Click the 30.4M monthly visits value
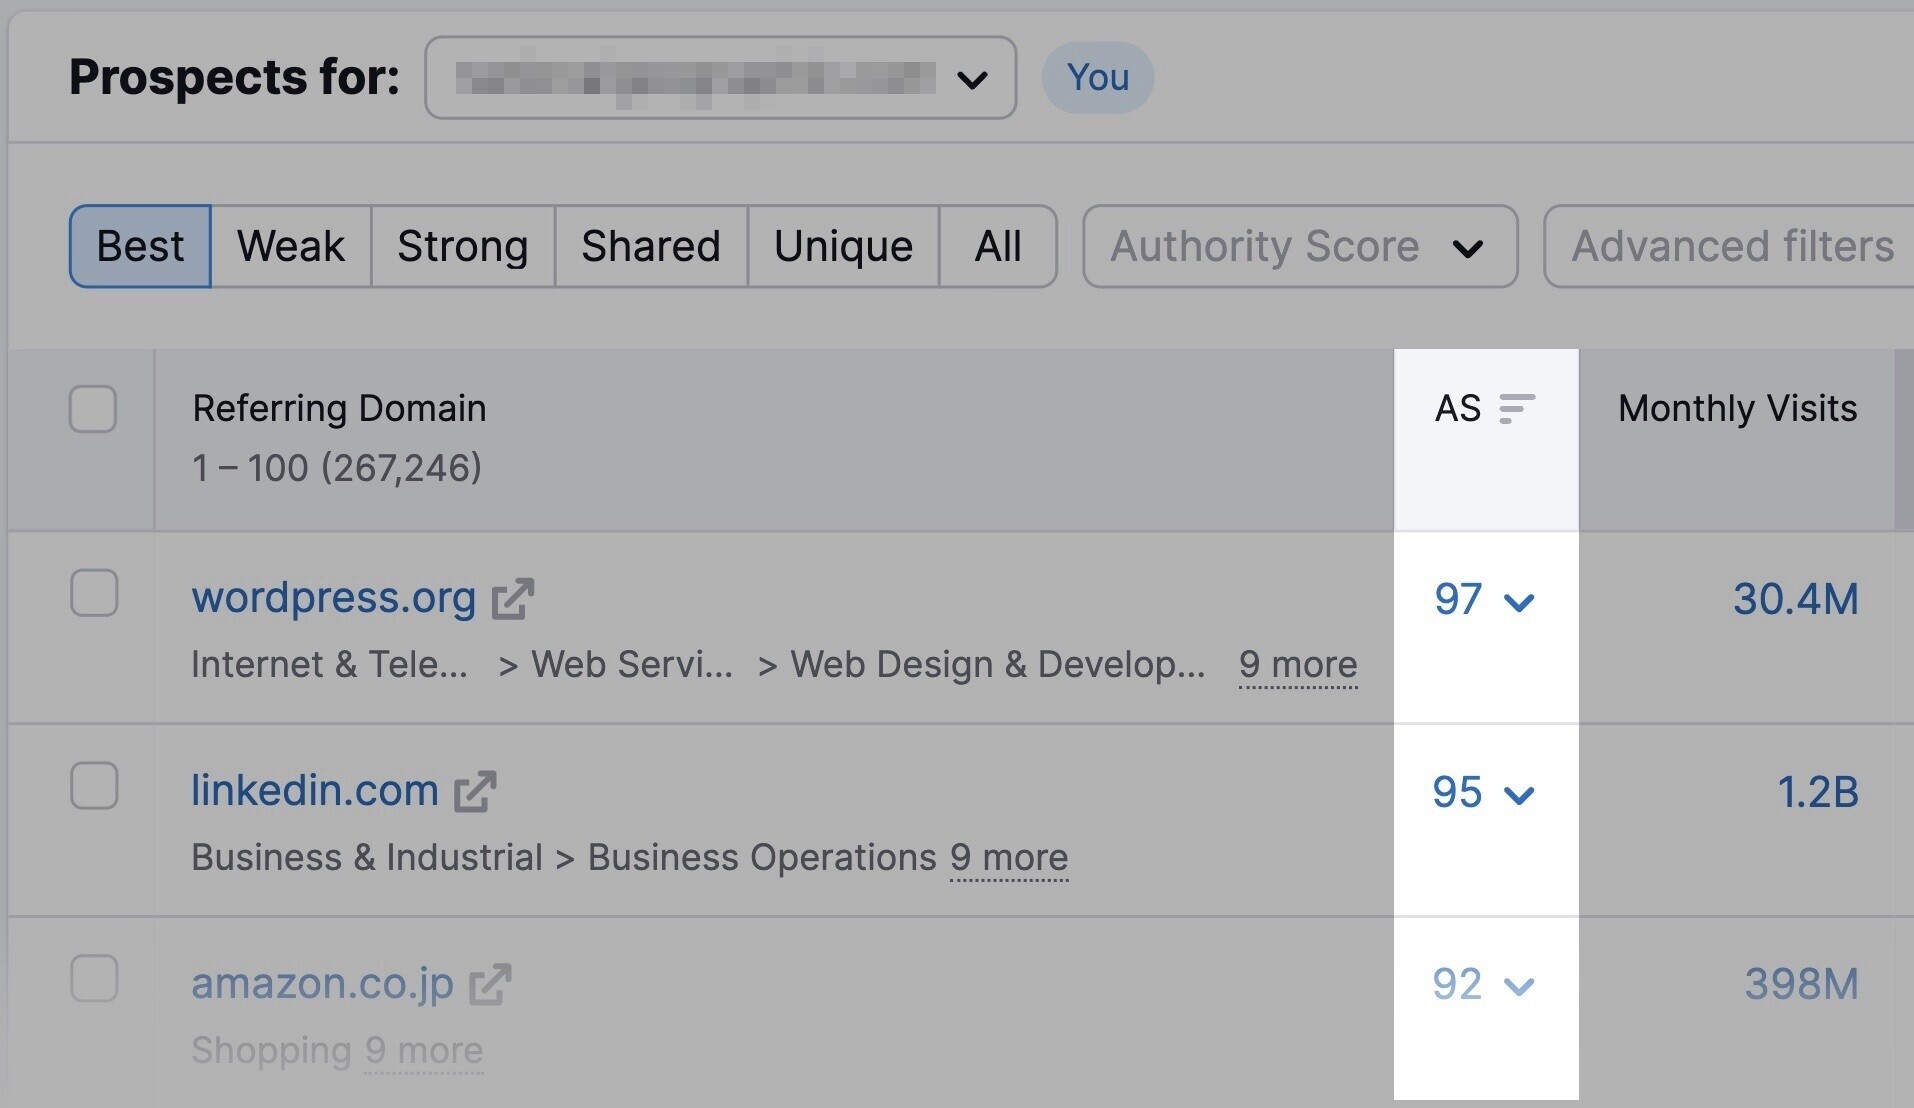The width and height of the screenshot is (1914, 1108). click(x=1795, y=599)
